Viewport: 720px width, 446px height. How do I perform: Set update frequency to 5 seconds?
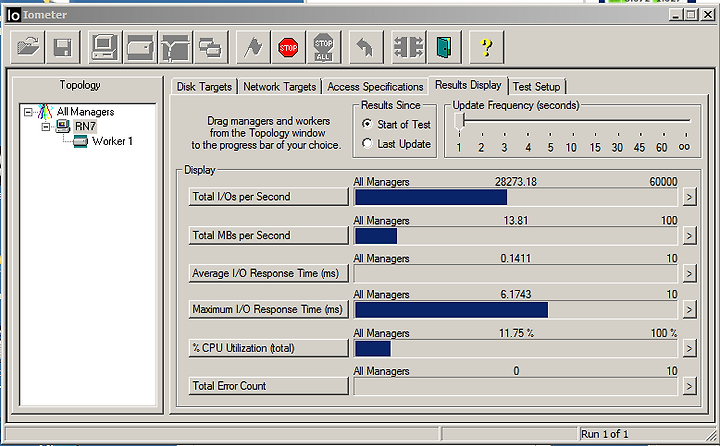[x=550, y=147]
